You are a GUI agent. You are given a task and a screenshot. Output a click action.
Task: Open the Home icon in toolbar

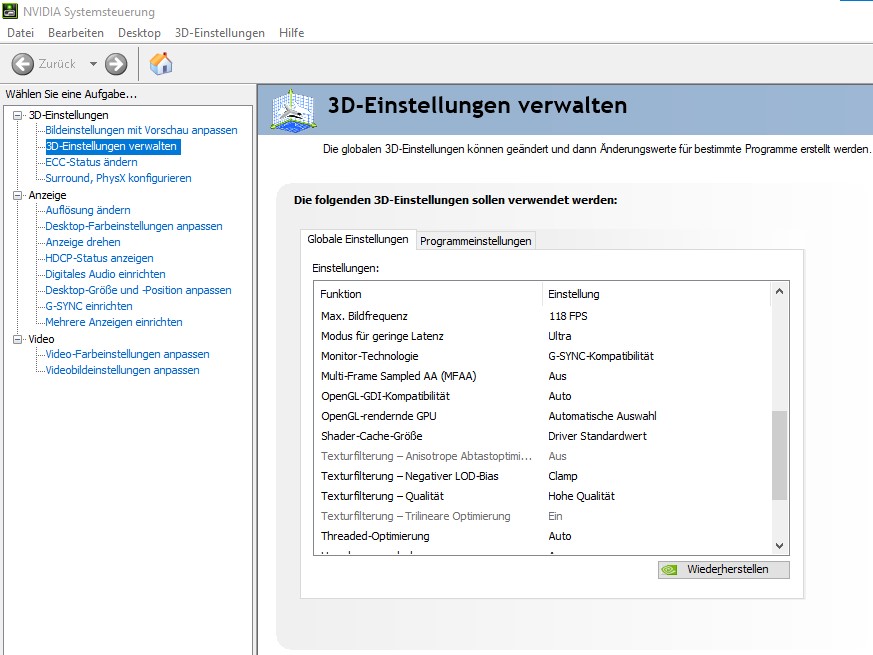click(x=161, y=63)
